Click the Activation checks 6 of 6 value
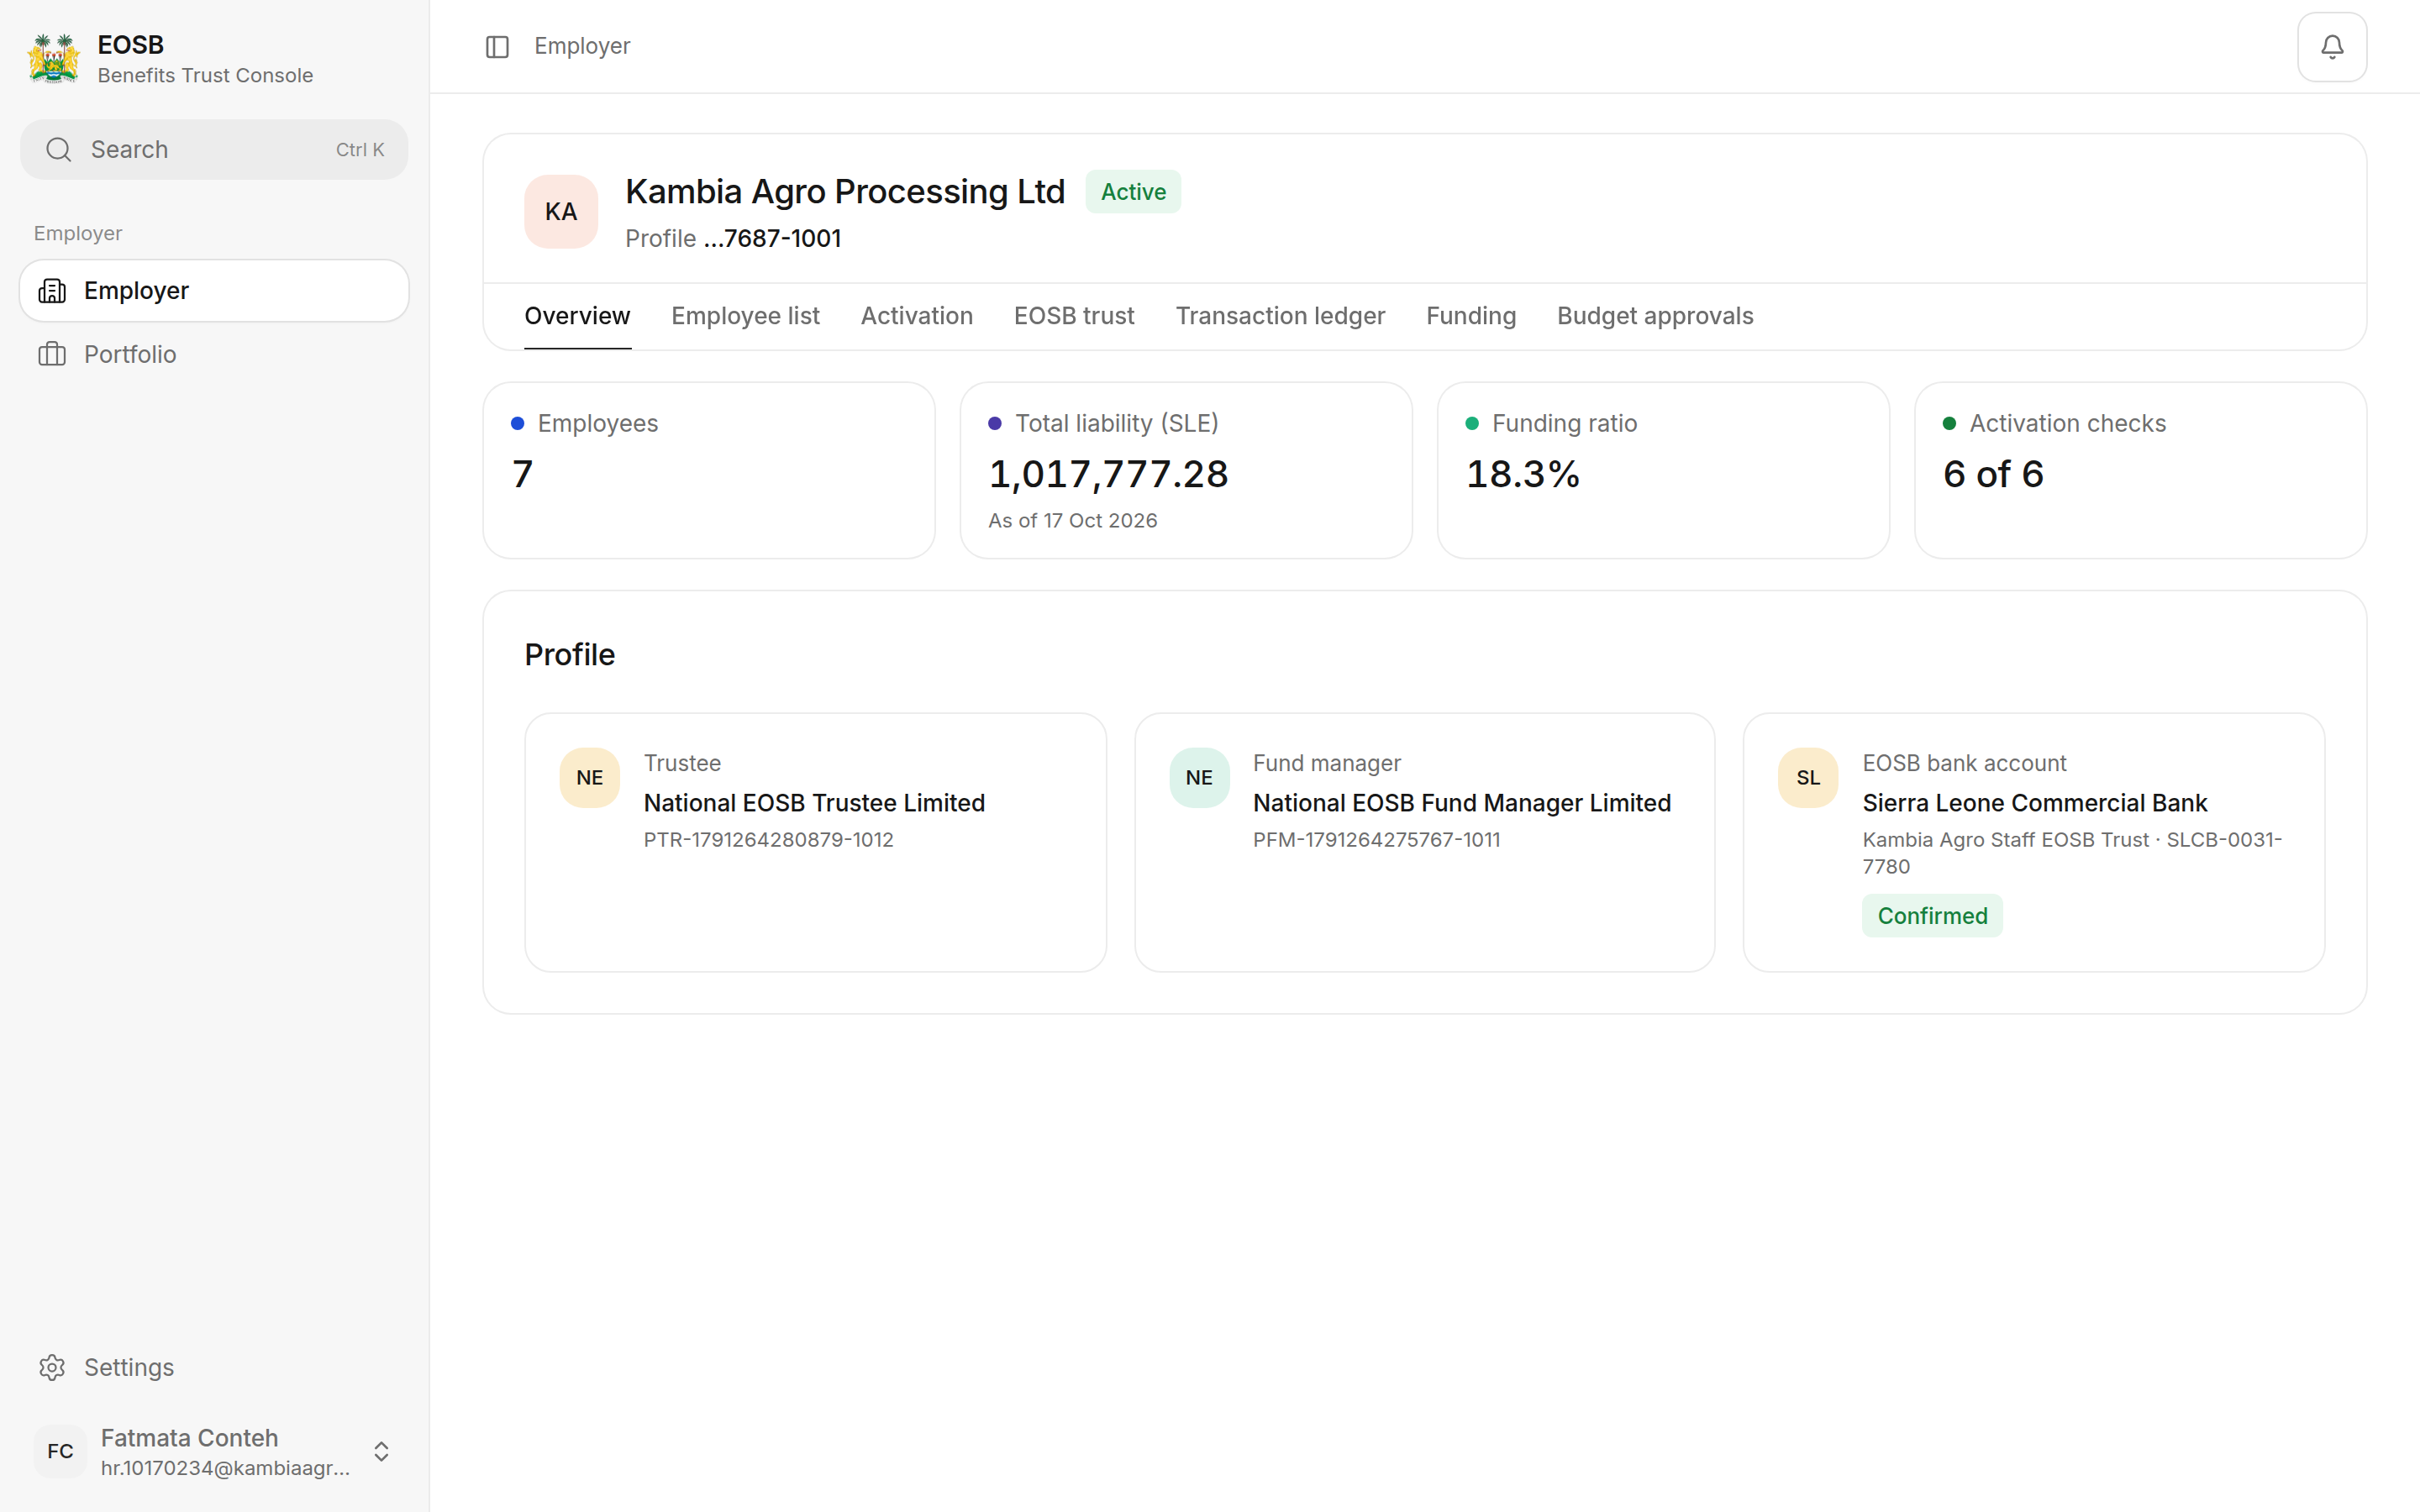The height and width of the screenshot is (1512, 2420). click(1993, 474)
